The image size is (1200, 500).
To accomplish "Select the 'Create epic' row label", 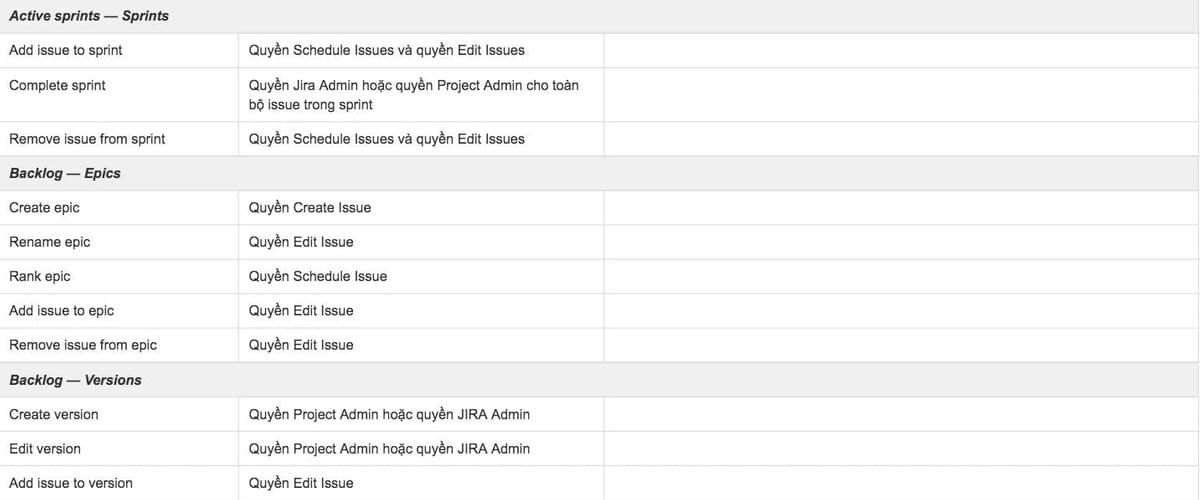I will [x=44, y=208].
